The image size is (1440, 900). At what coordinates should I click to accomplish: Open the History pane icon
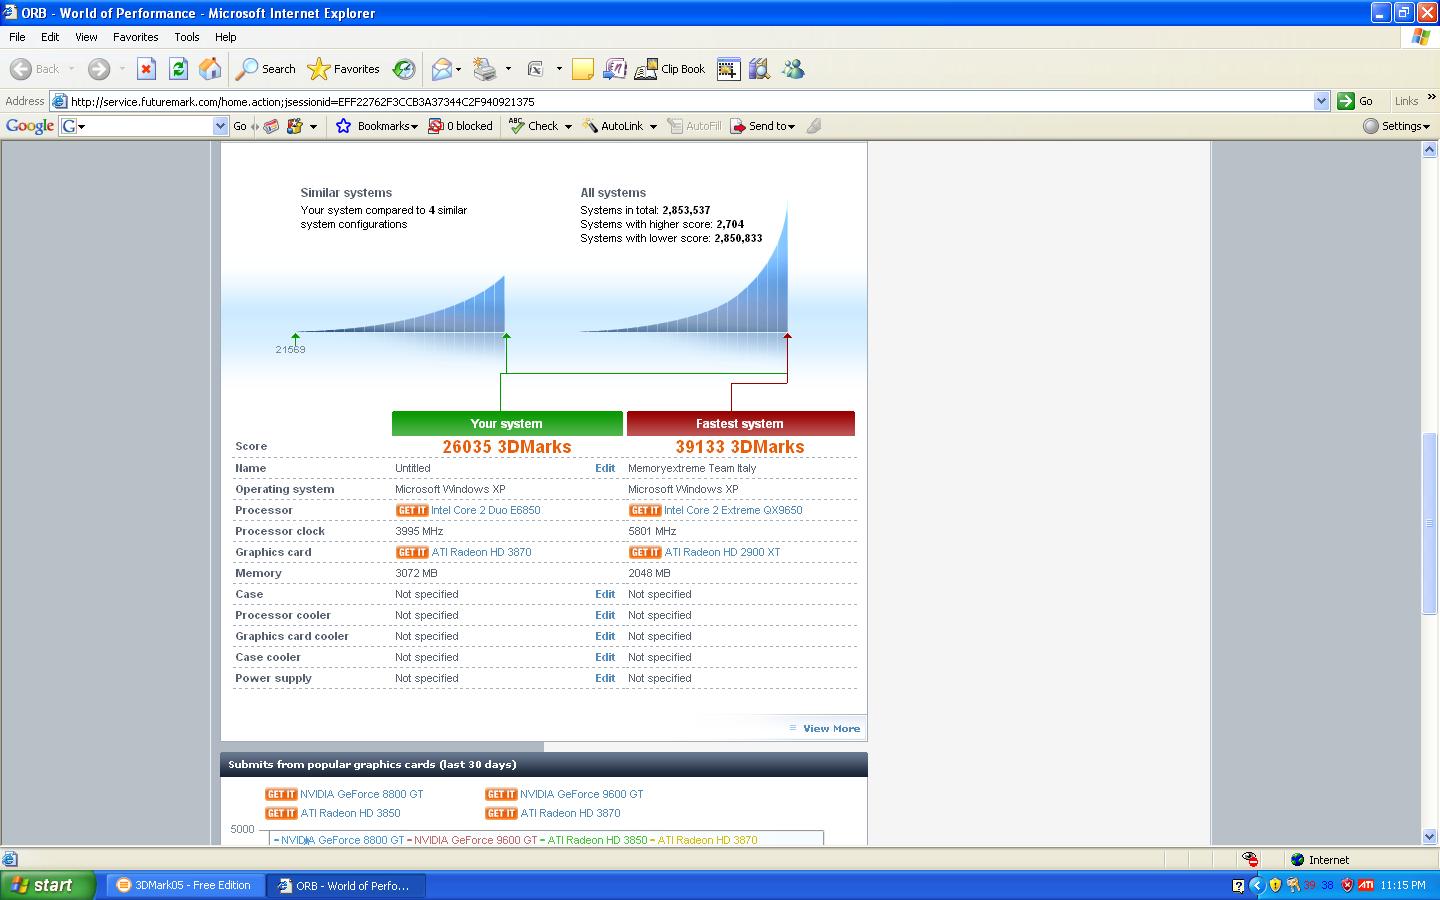404,69
